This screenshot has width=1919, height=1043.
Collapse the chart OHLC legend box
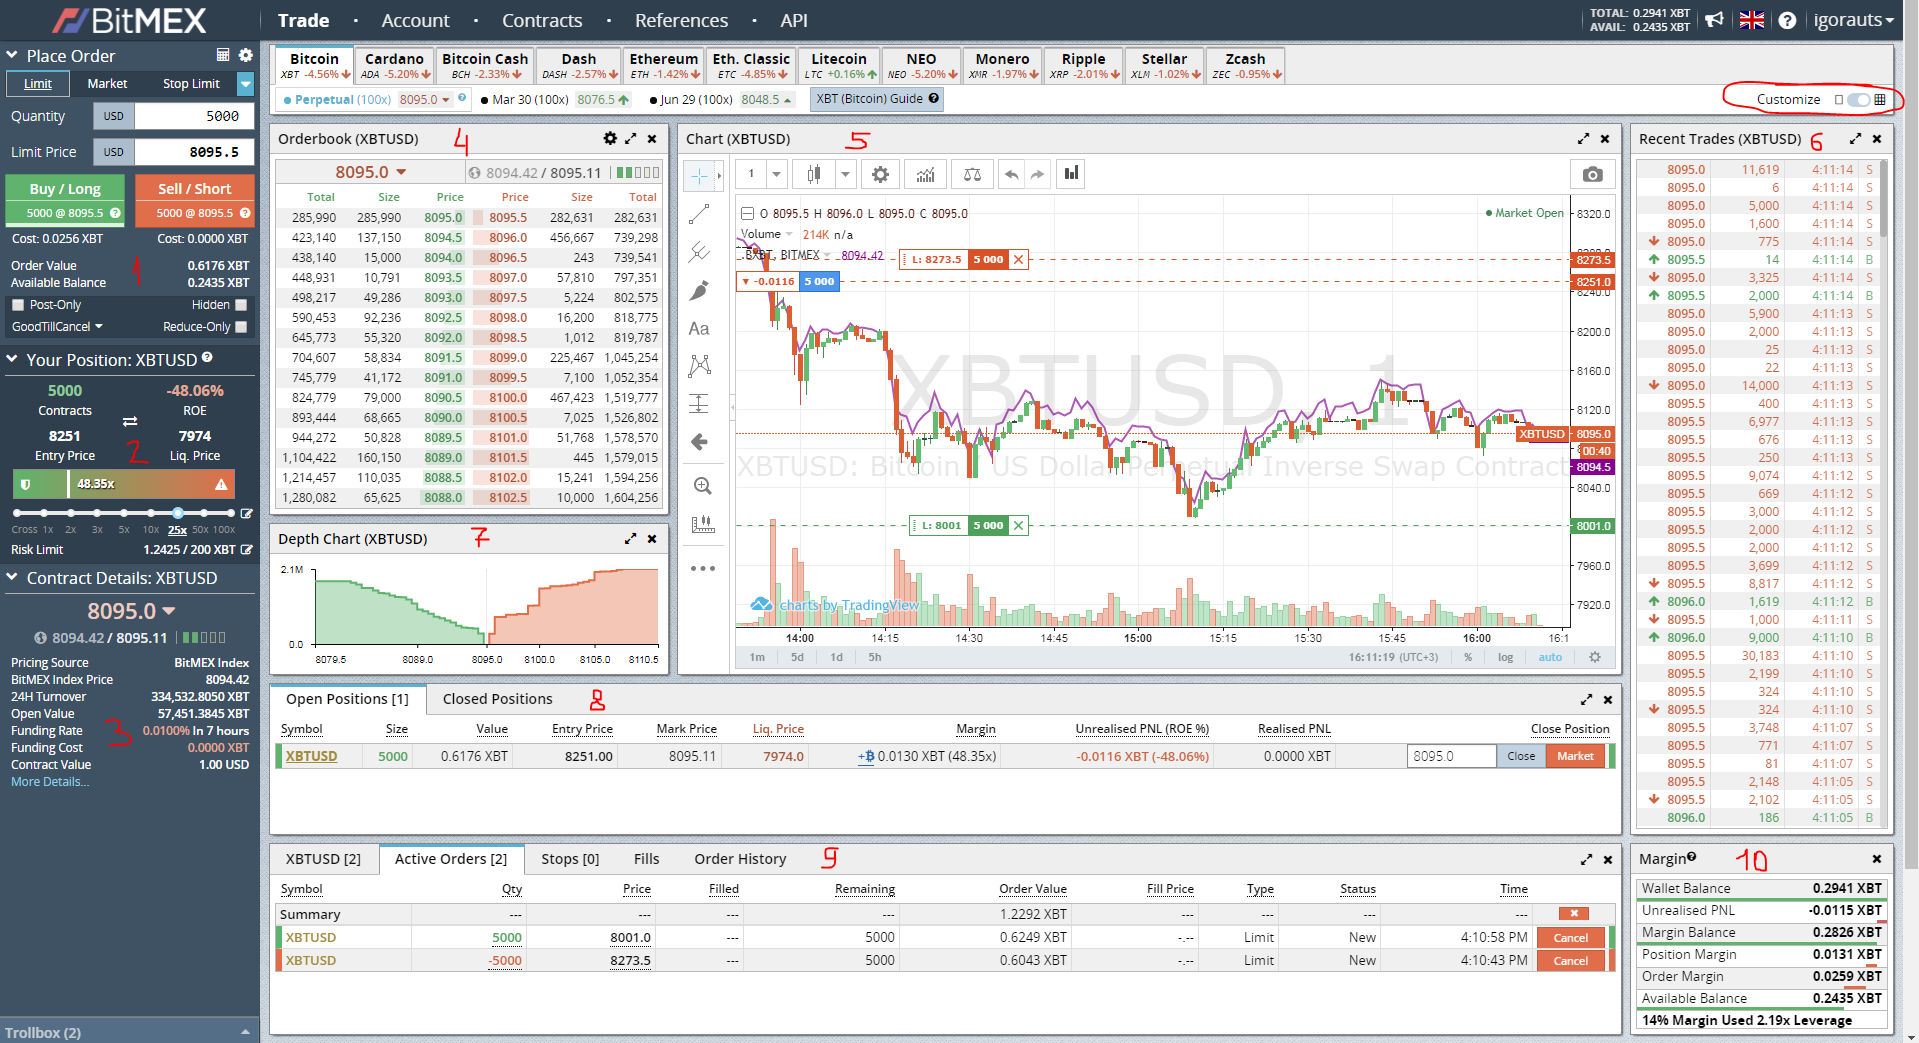747,213
